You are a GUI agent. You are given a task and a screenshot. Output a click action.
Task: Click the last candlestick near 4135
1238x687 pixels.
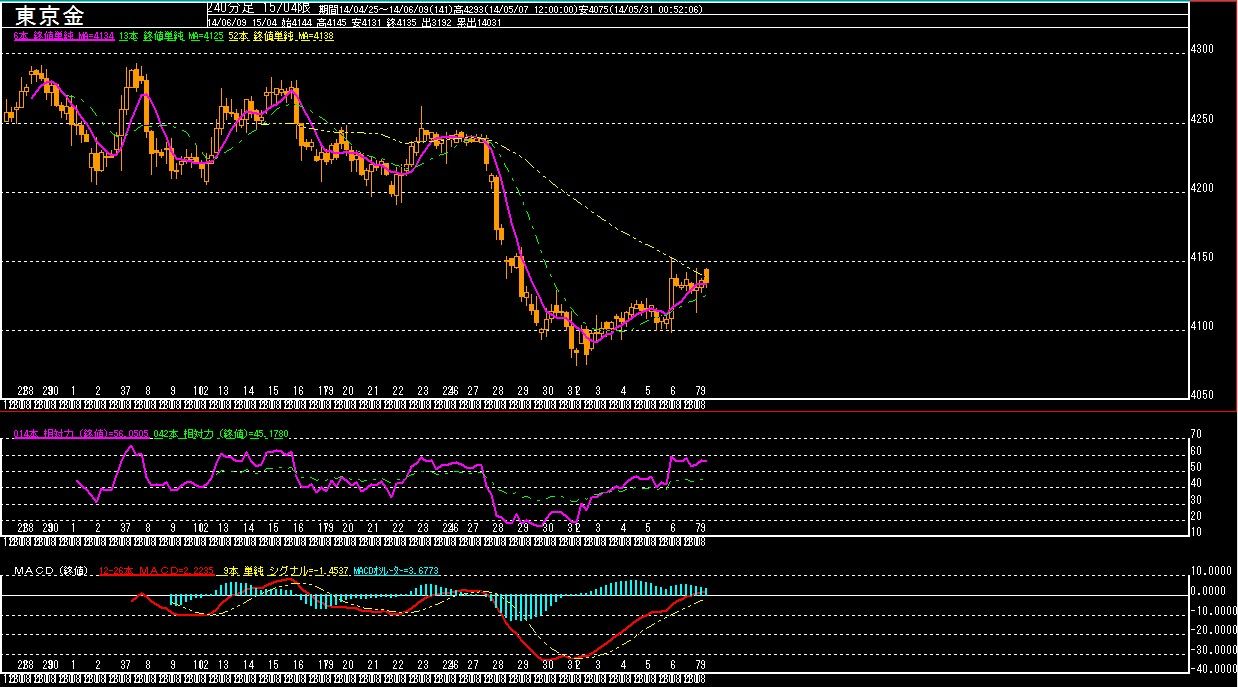tap(707, 276)
